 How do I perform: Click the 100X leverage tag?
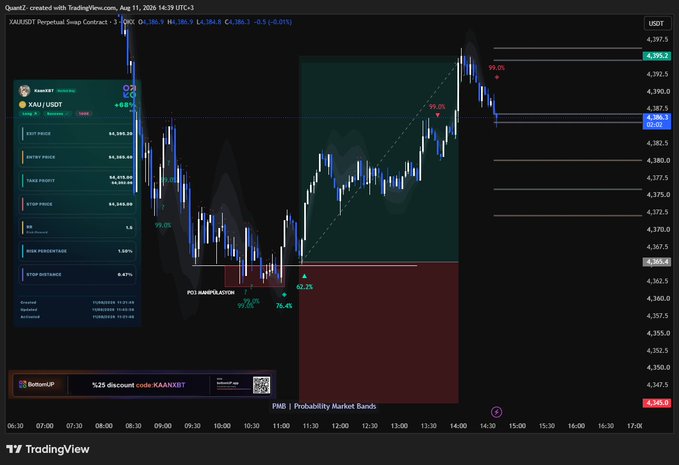(83, 113)
